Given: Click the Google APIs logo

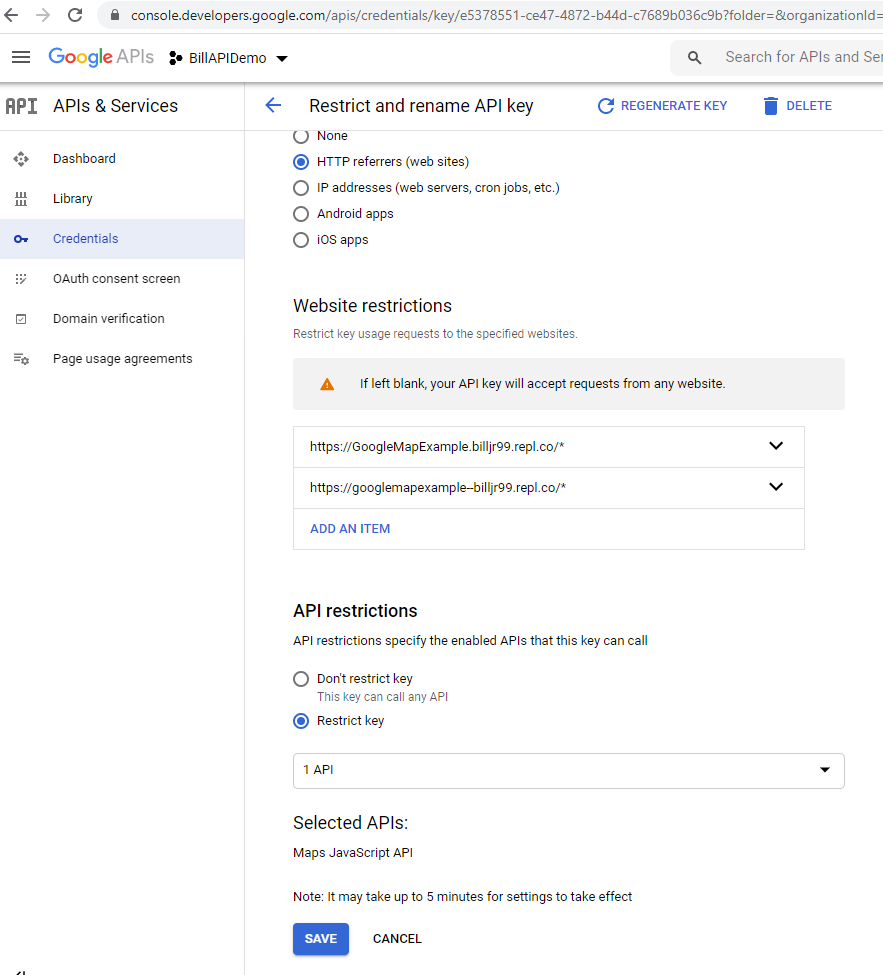Looking at the screenshot, I should pos(101,57).
